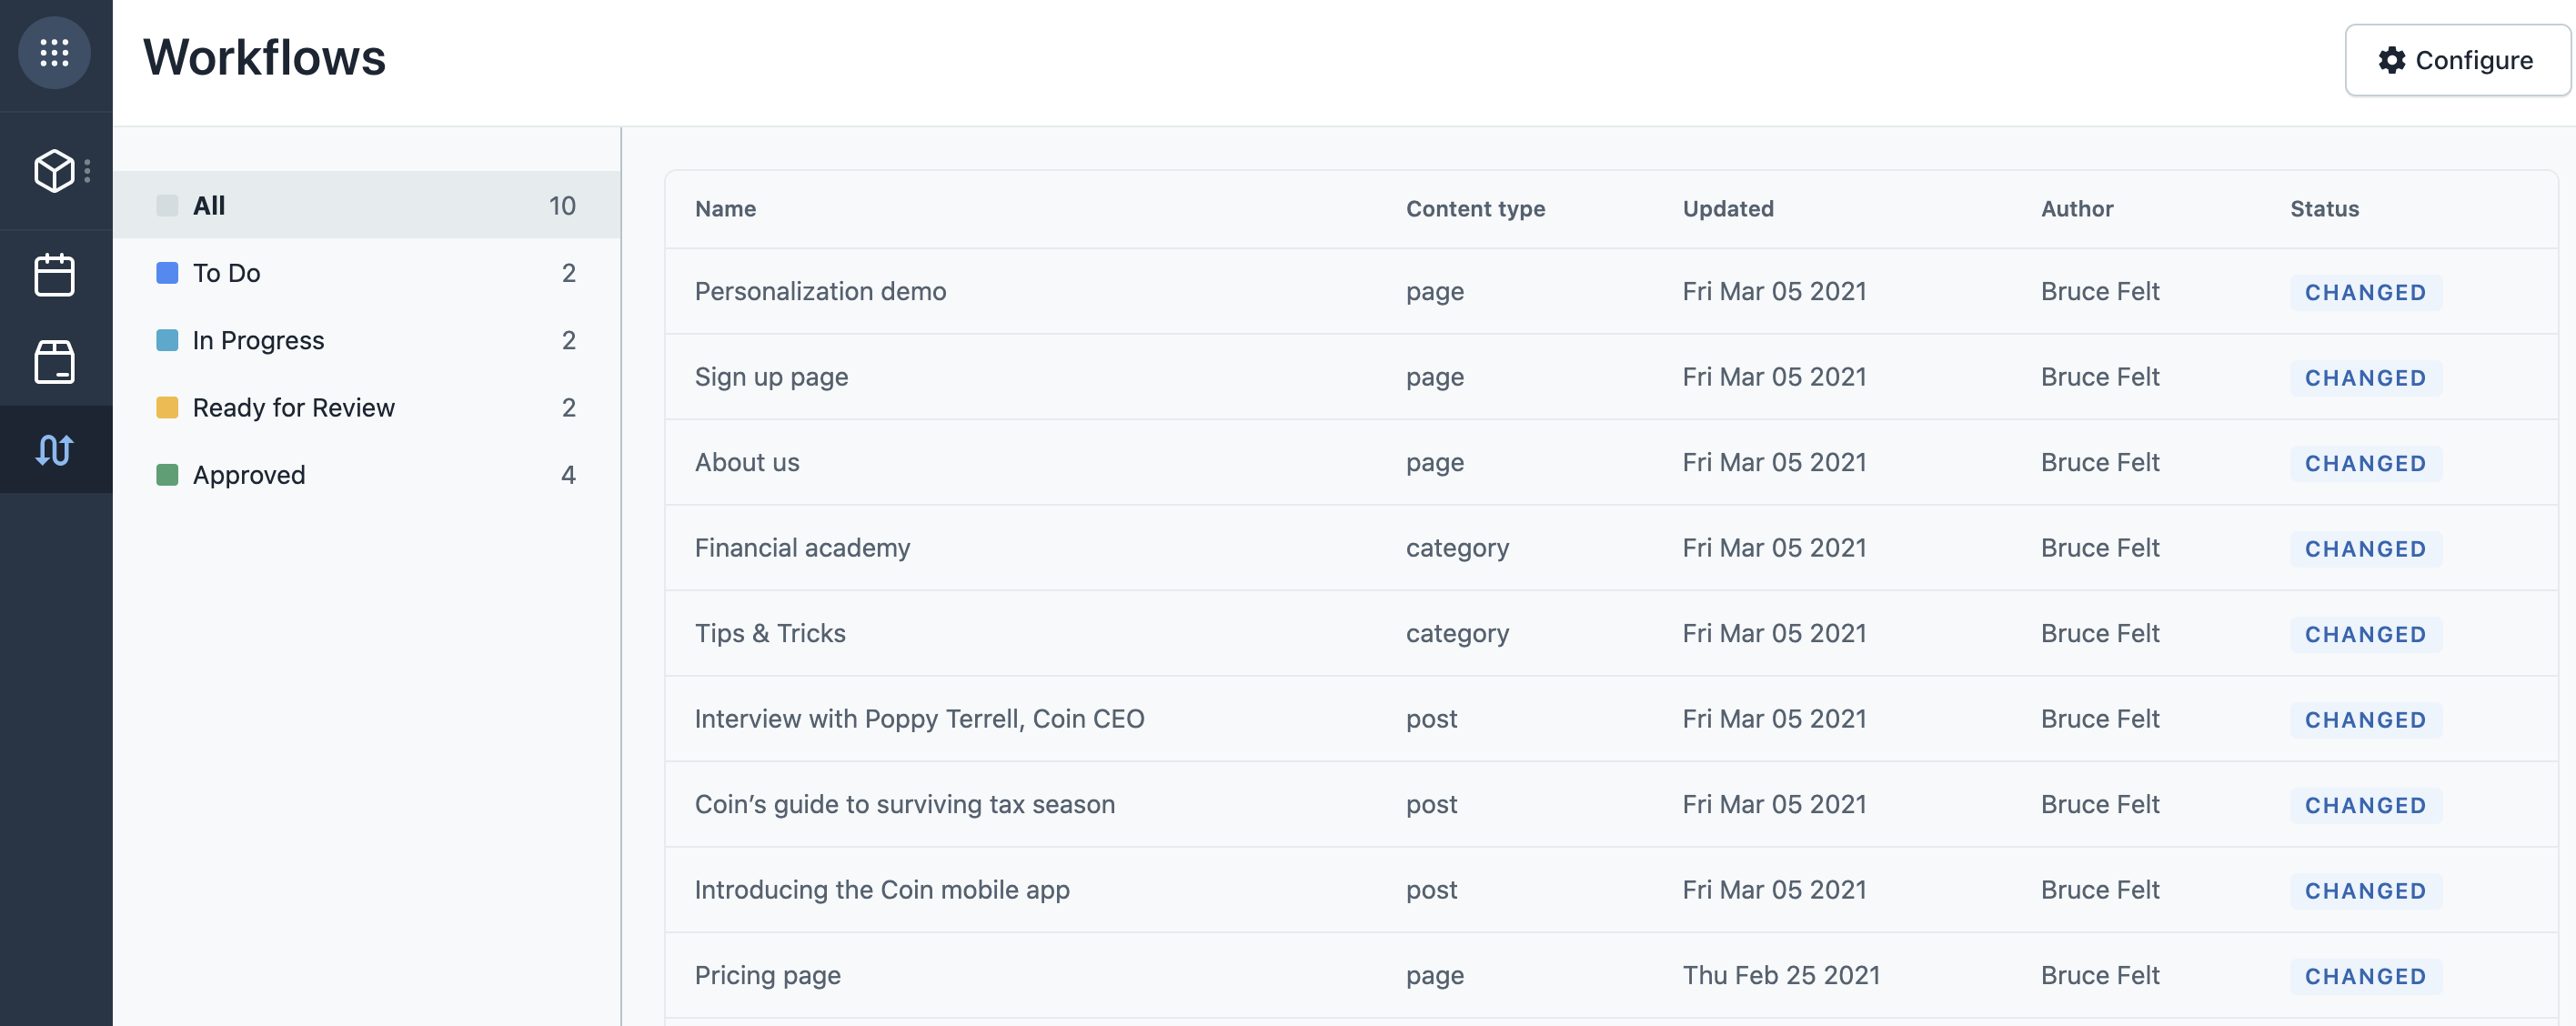This screenshot has height=1026, width=2576.
Task: Select the Ready for Review filter
Action: 294,407
